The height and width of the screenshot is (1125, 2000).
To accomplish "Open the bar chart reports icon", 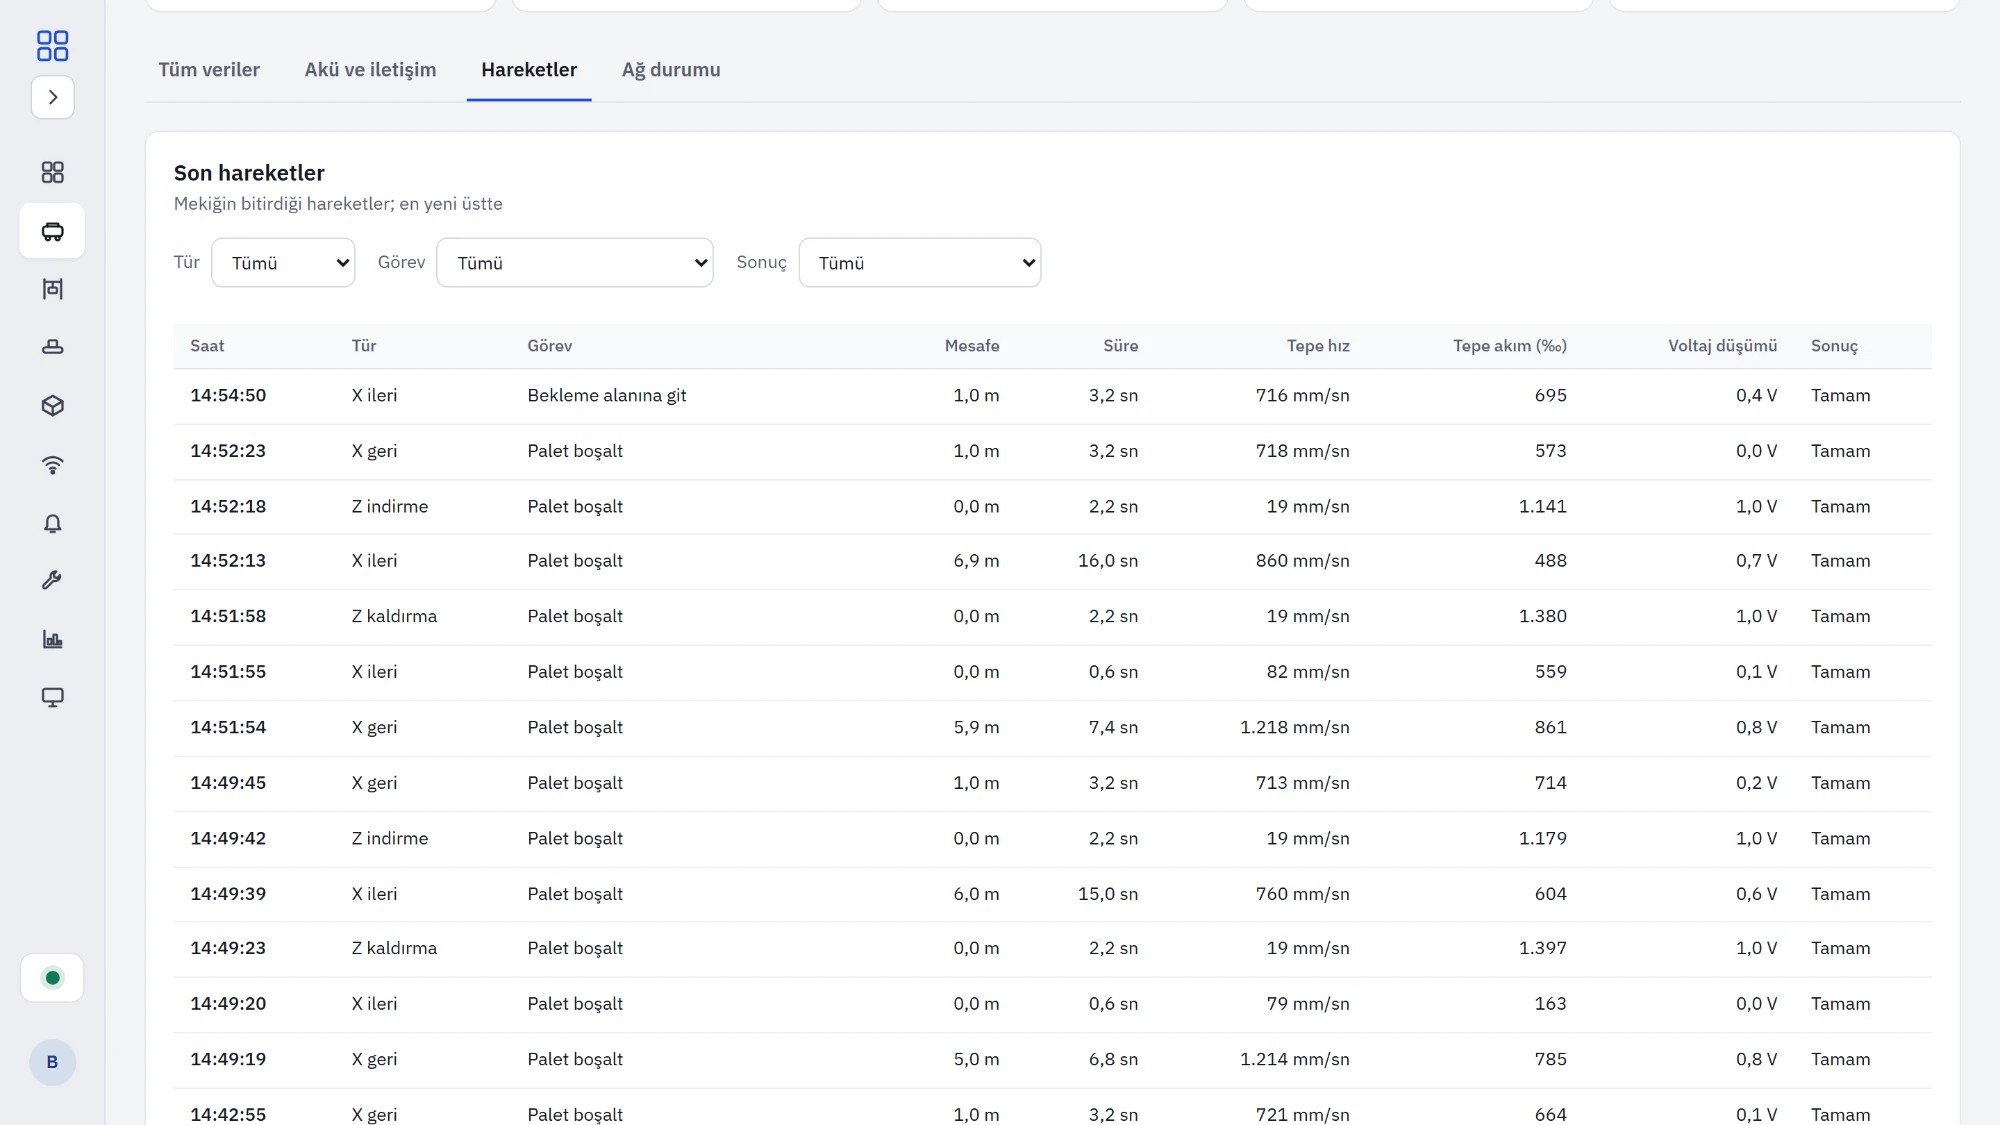I will [53, 639].
